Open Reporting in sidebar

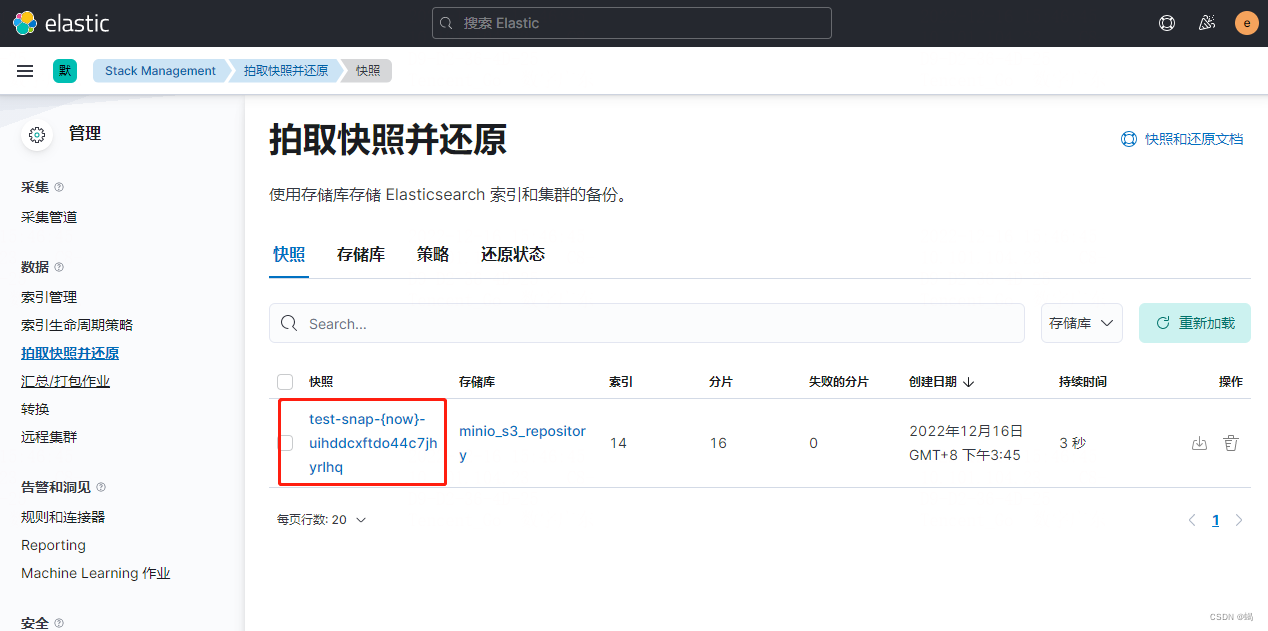point(53,545)
